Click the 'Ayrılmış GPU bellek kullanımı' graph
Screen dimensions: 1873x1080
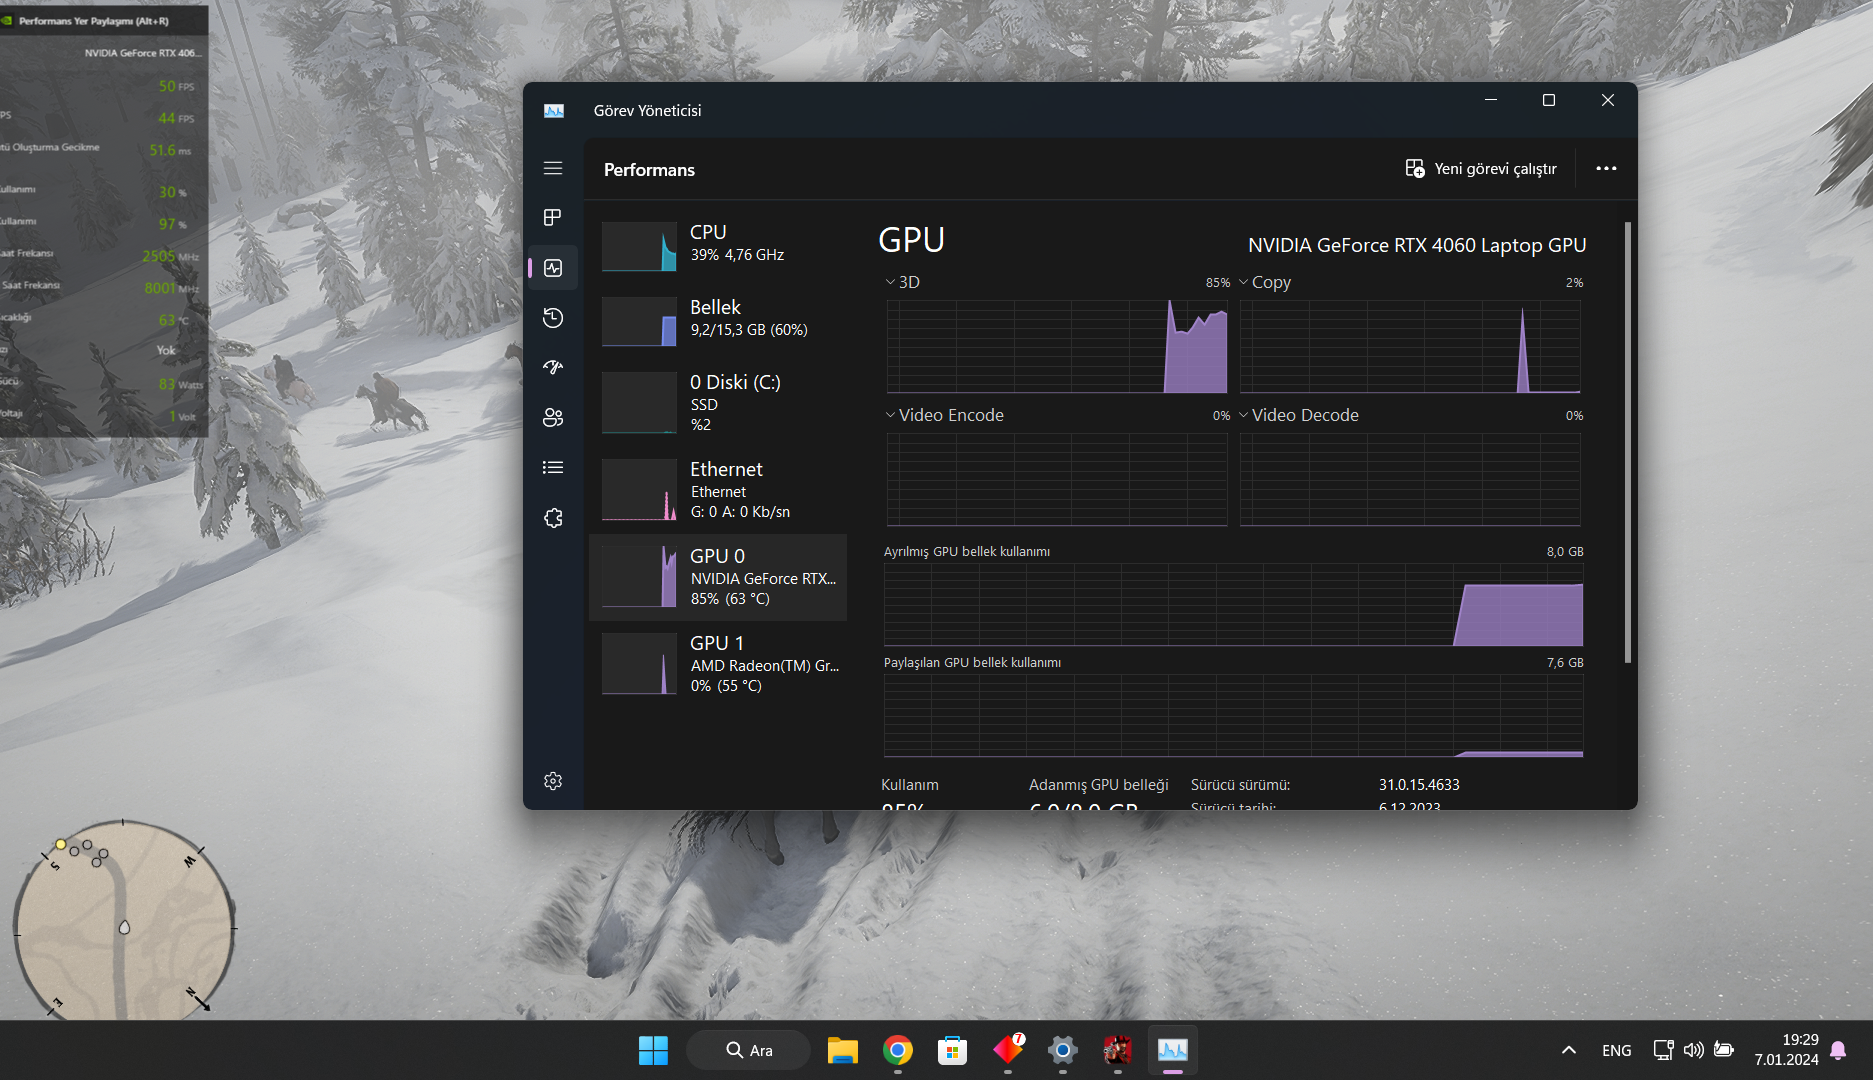point(1233,604)
